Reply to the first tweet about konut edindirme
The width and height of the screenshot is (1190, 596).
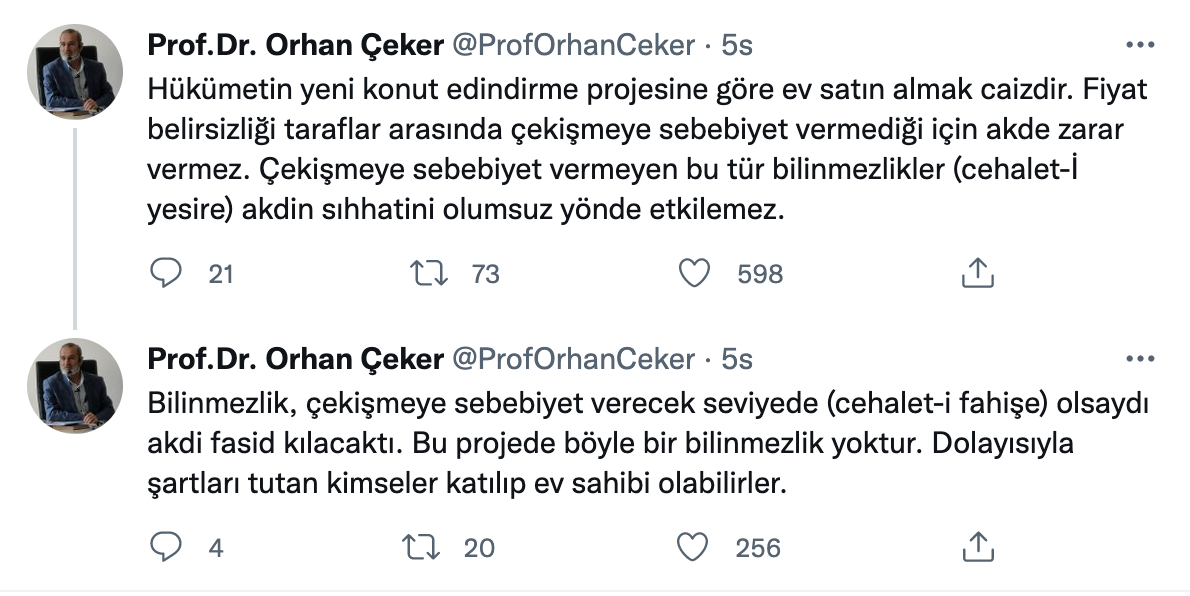click(x=165, y=273)
